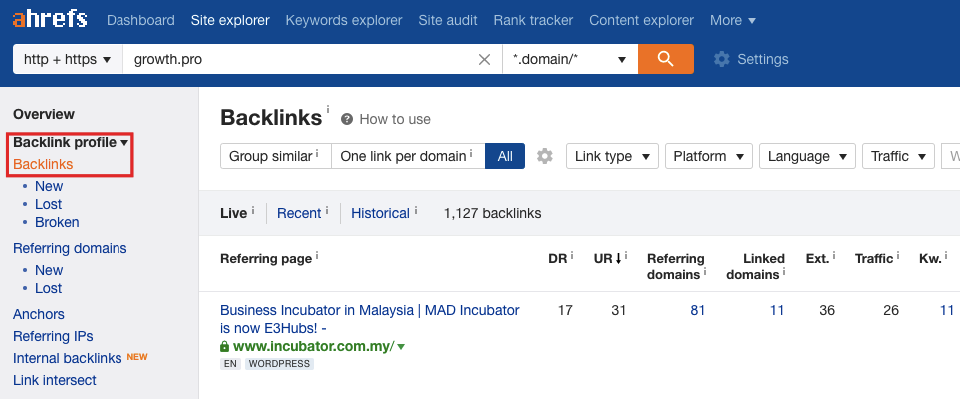Click the info mark beside Referring page
Screen dimensions: 960x399
click(317, 255)
